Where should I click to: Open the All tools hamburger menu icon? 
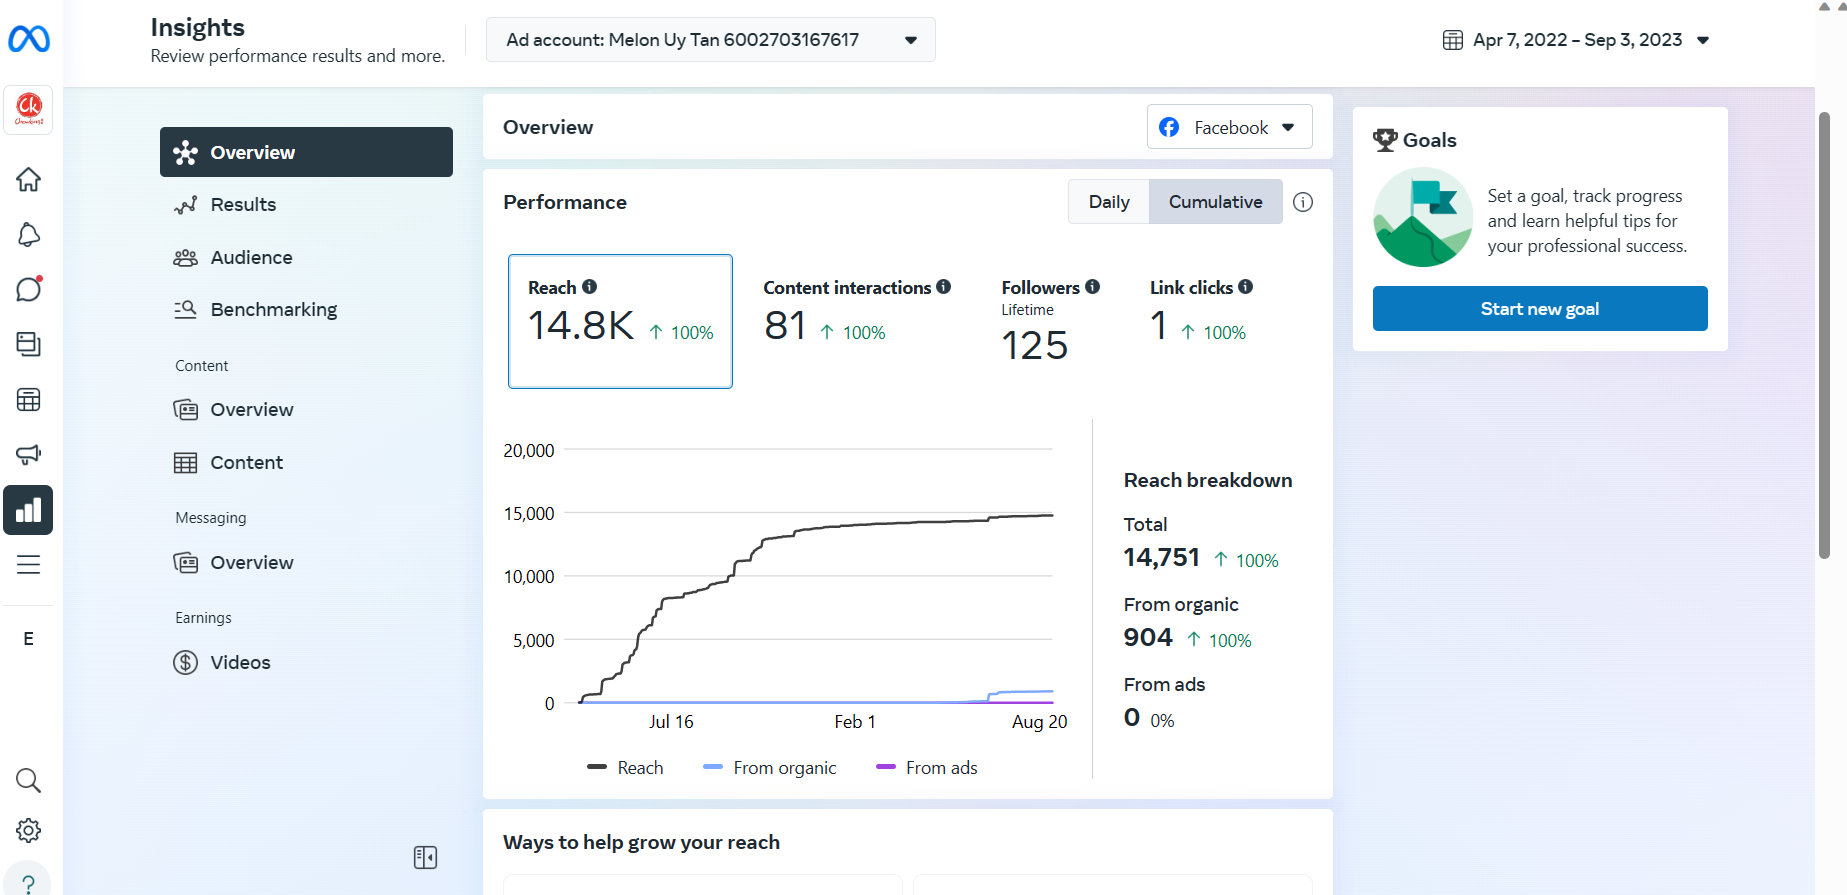tap(28, 564)
